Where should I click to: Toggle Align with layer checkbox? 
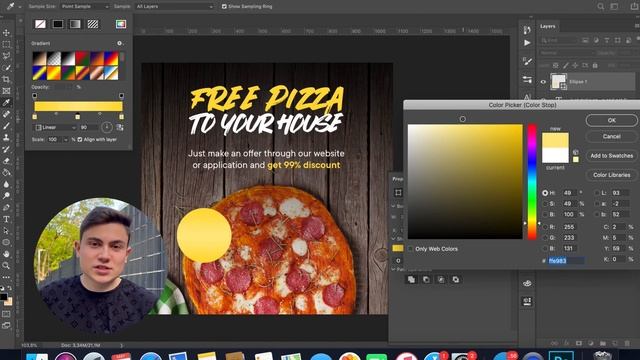pyautogui.click(x=80, y=140)
